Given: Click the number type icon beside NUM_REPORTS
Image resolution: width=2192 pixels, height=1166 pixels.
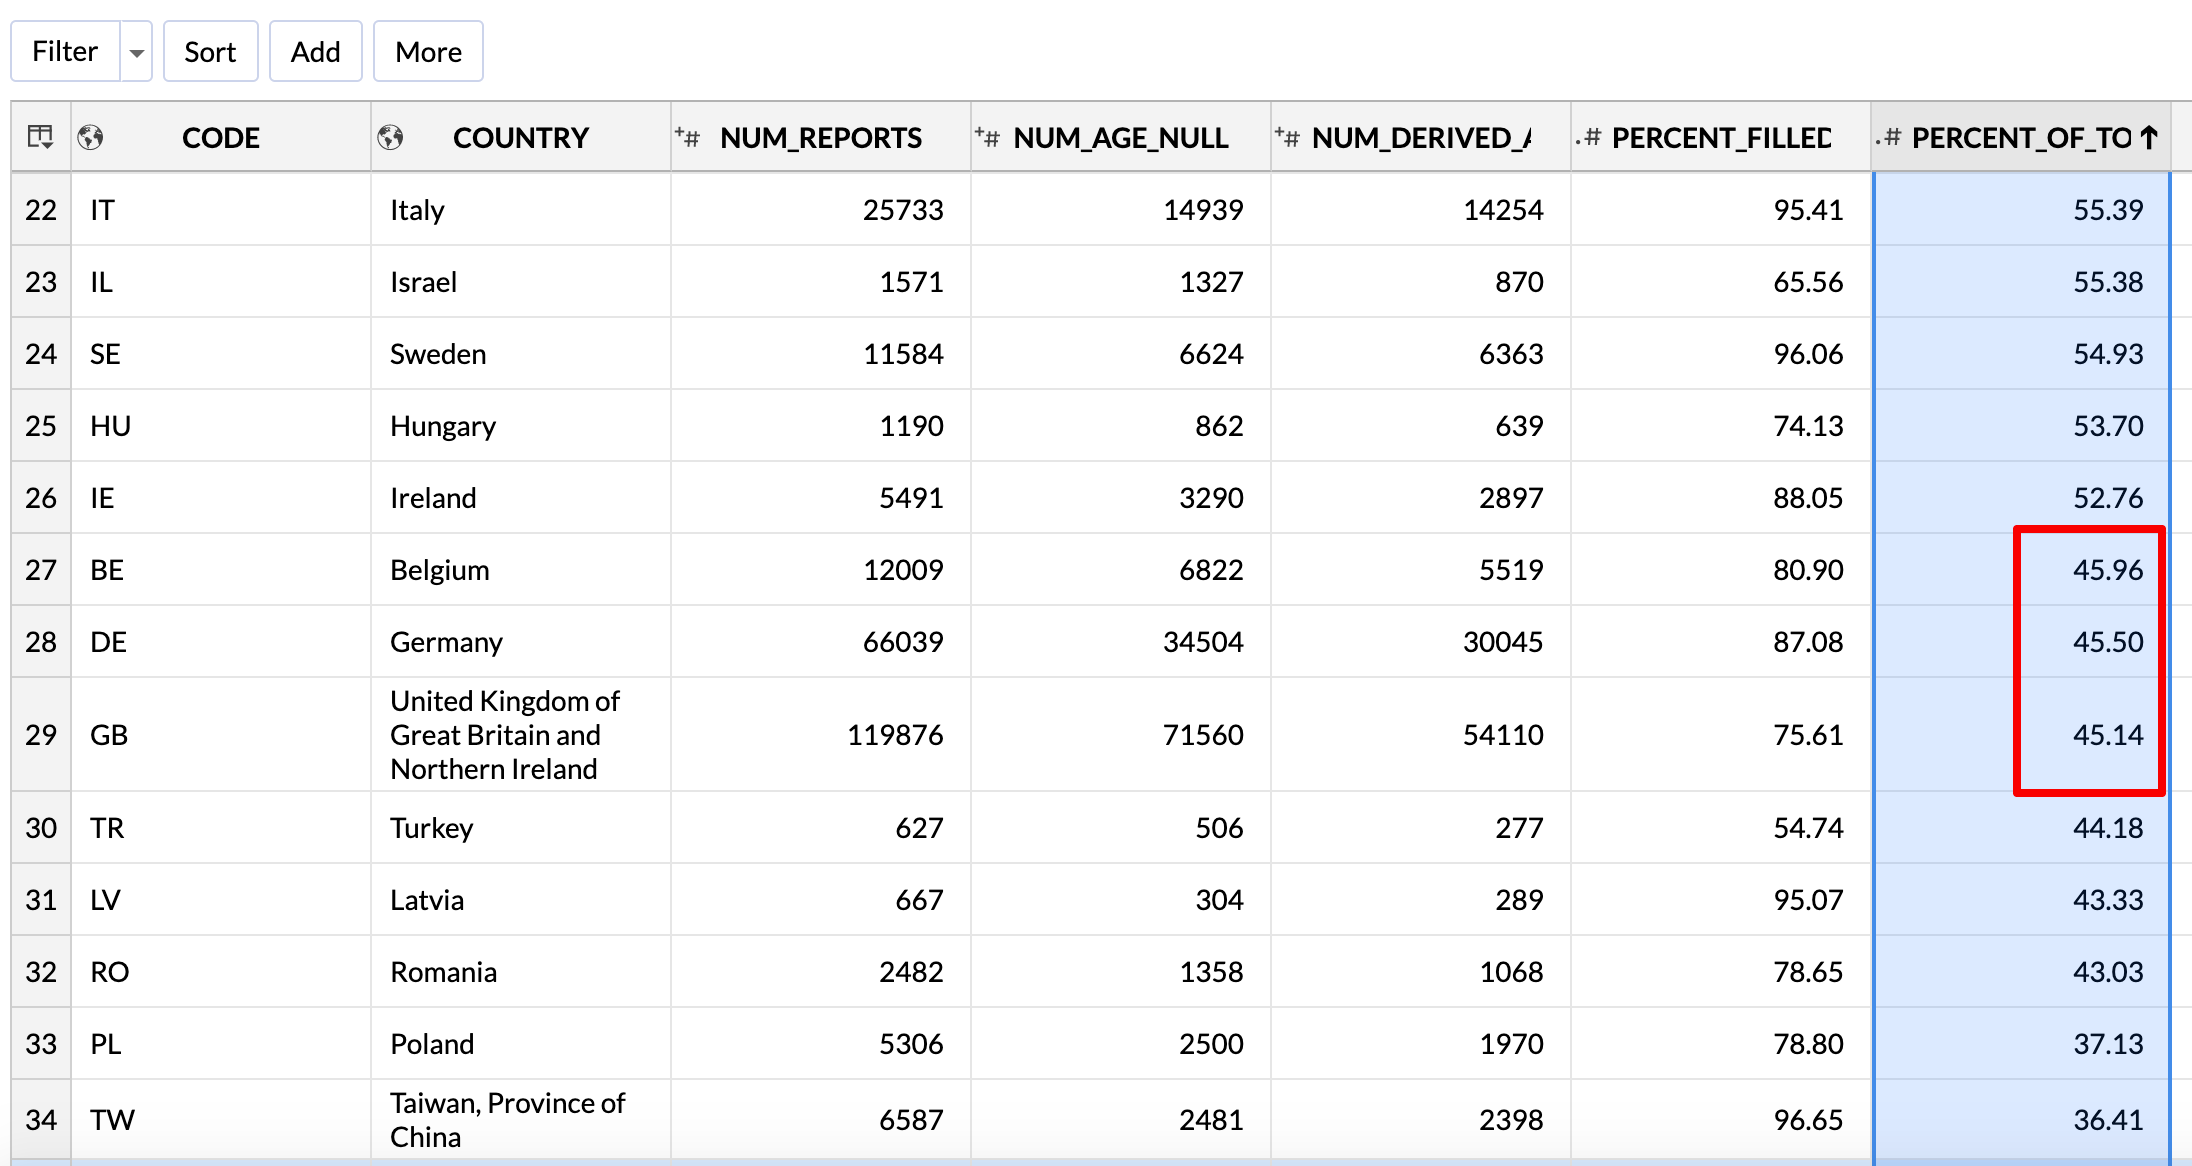Looking at the screenshot, I should [x=687, y=137].
